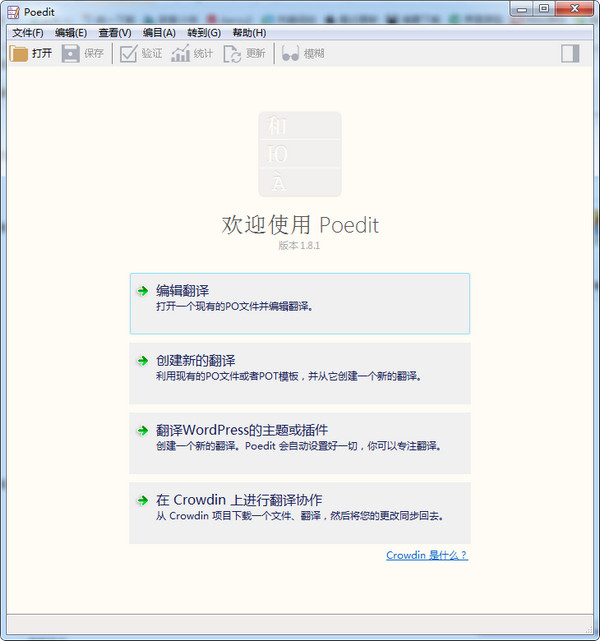The image size is (600, 641).
Task: Click the 验证 toolbar label
Action: point(152,54)
